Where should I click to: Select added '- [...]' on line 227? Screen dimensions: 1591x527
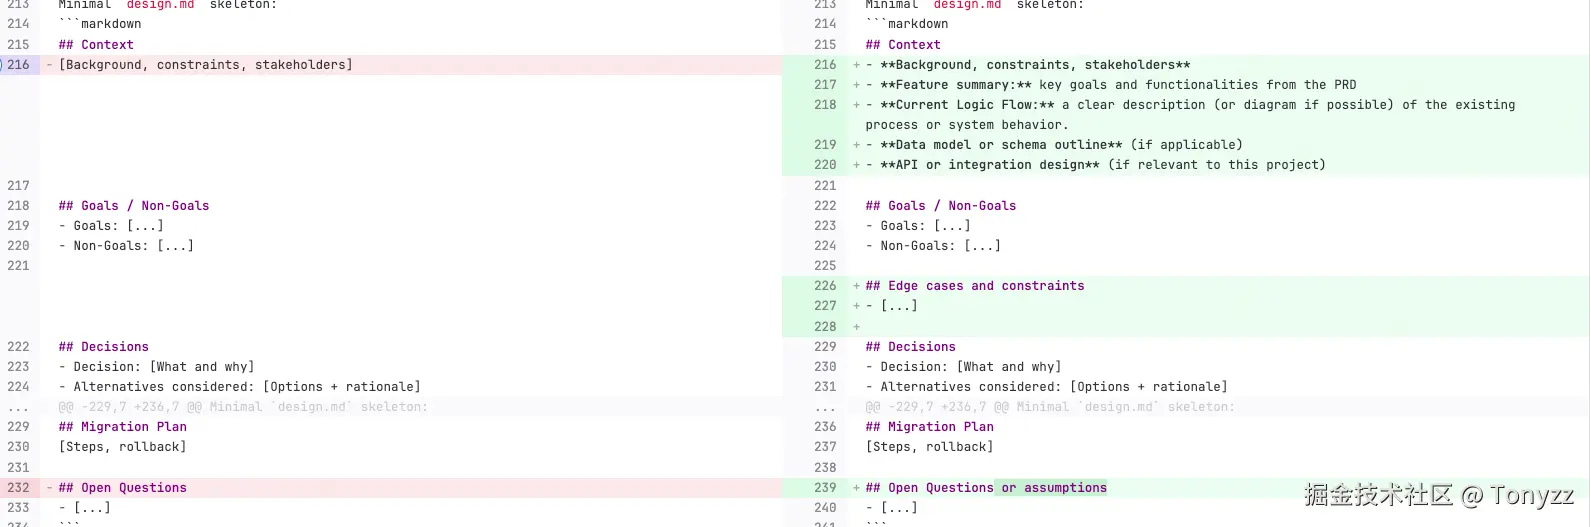(x=891, y=306)
